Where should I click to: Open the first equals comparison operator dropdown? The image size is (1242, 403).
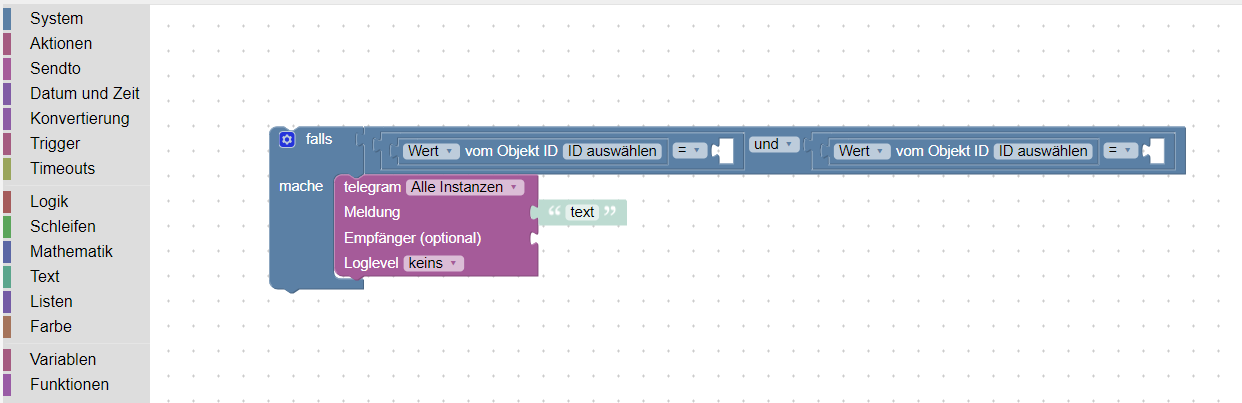point(689,151)
